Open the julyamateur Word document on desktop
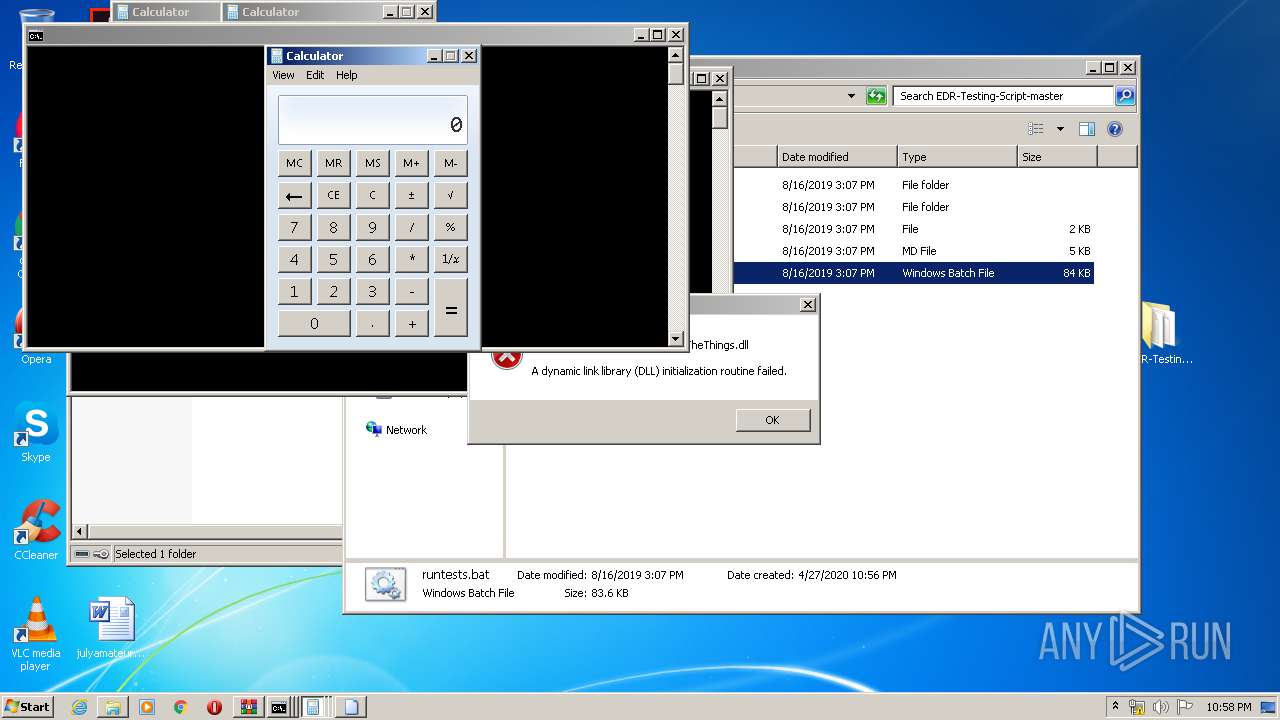The width and height of the screenshot is (1280, 720). click(111, 628)
